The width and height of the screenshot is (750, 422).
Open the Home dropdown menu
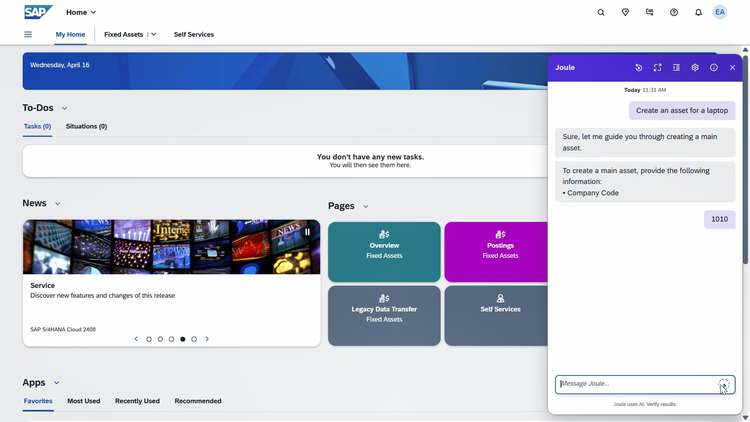pos(81,12)
